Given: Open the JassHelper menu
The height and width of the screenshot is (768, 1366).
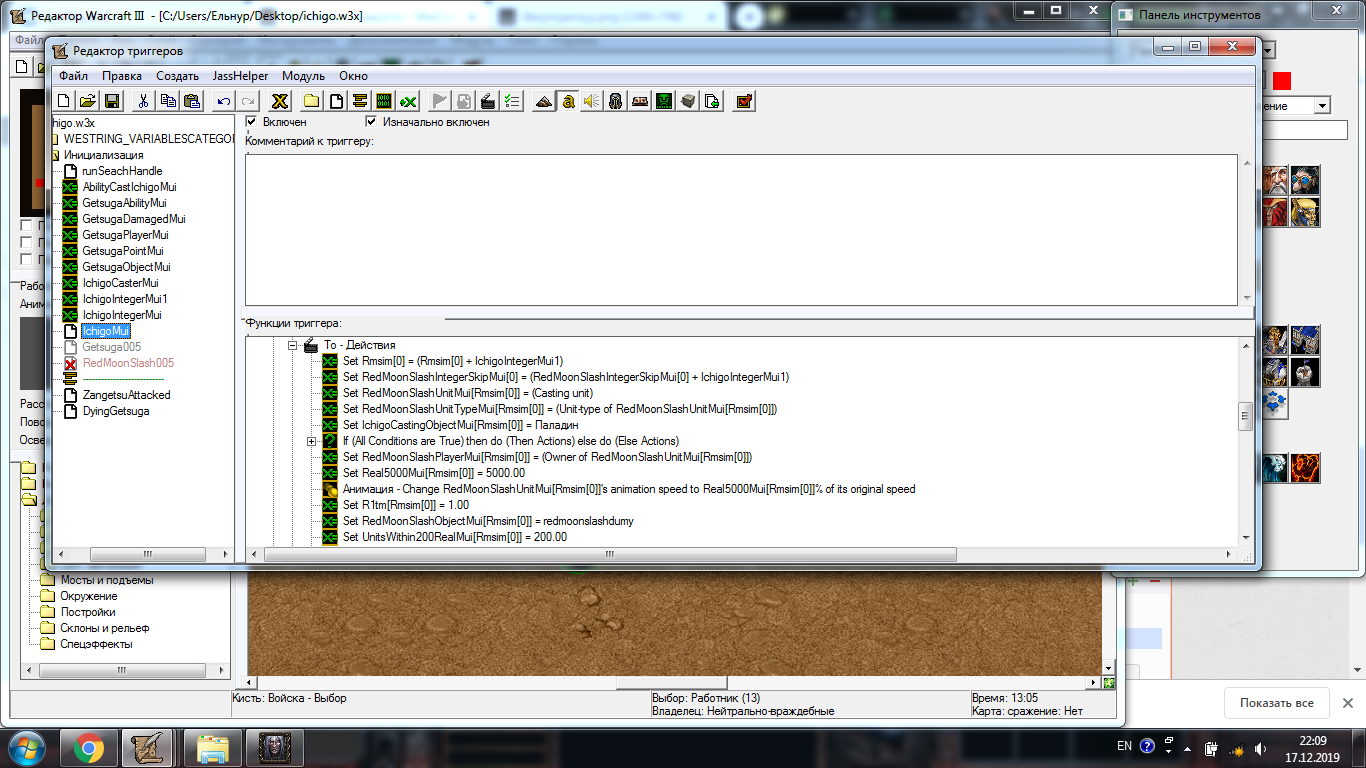Looking at the screenshot, I should coord(241,76).
